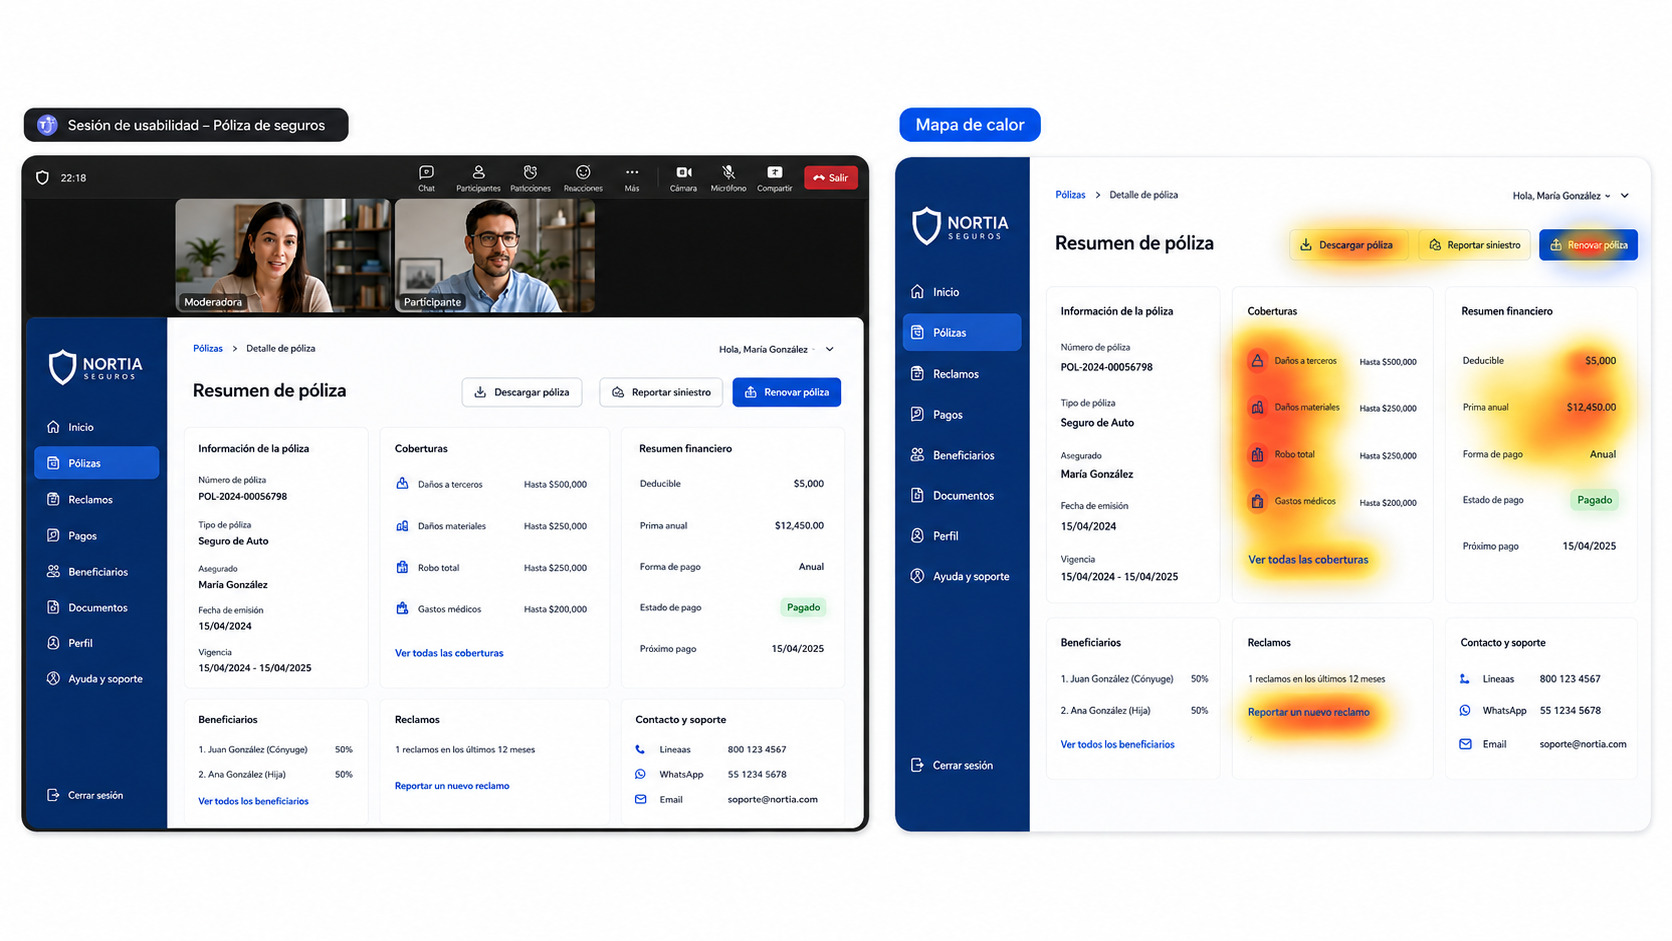Click the WhatsApp icon in session window
This screenshot has width=1672, height=941.
[640, 774]
